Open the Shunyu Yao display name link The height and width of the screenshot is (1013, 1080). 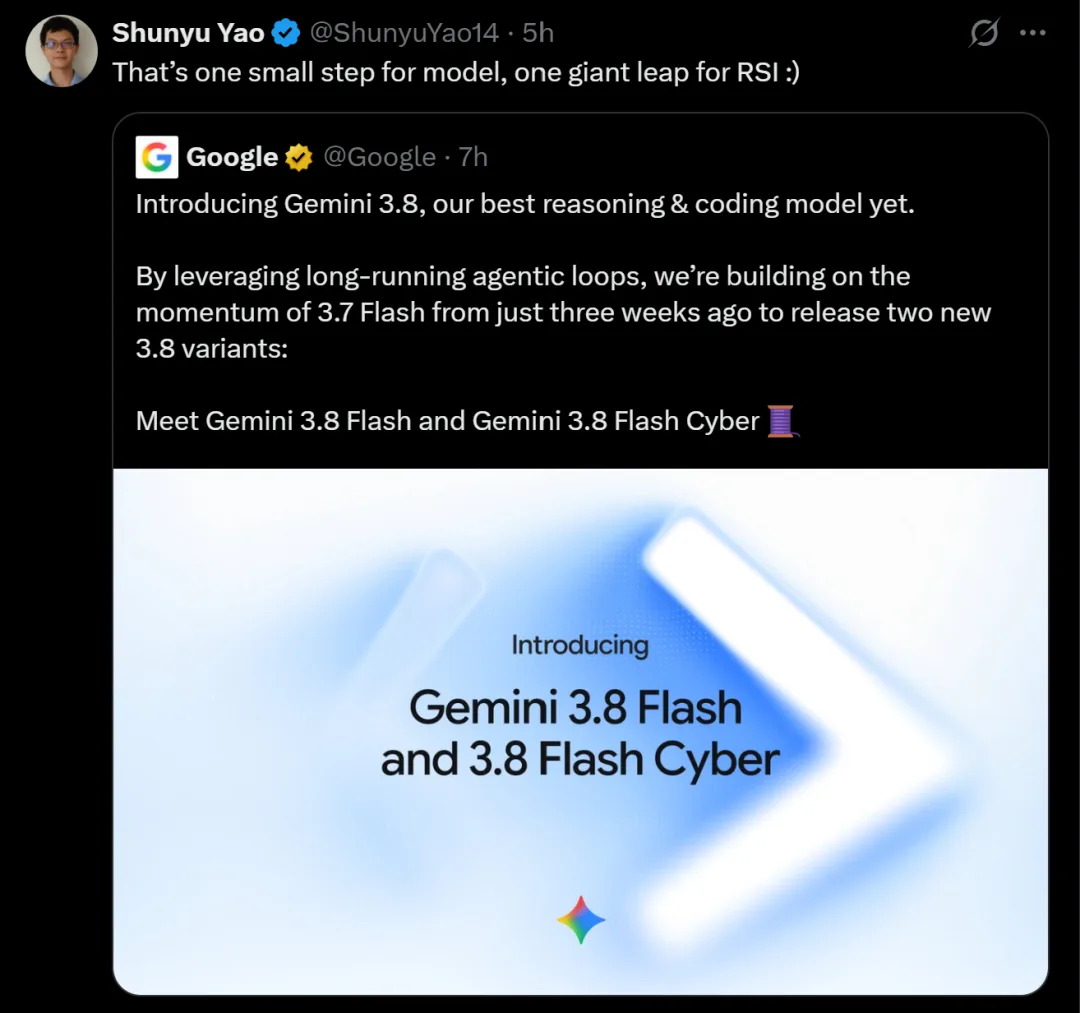(188, 33)
